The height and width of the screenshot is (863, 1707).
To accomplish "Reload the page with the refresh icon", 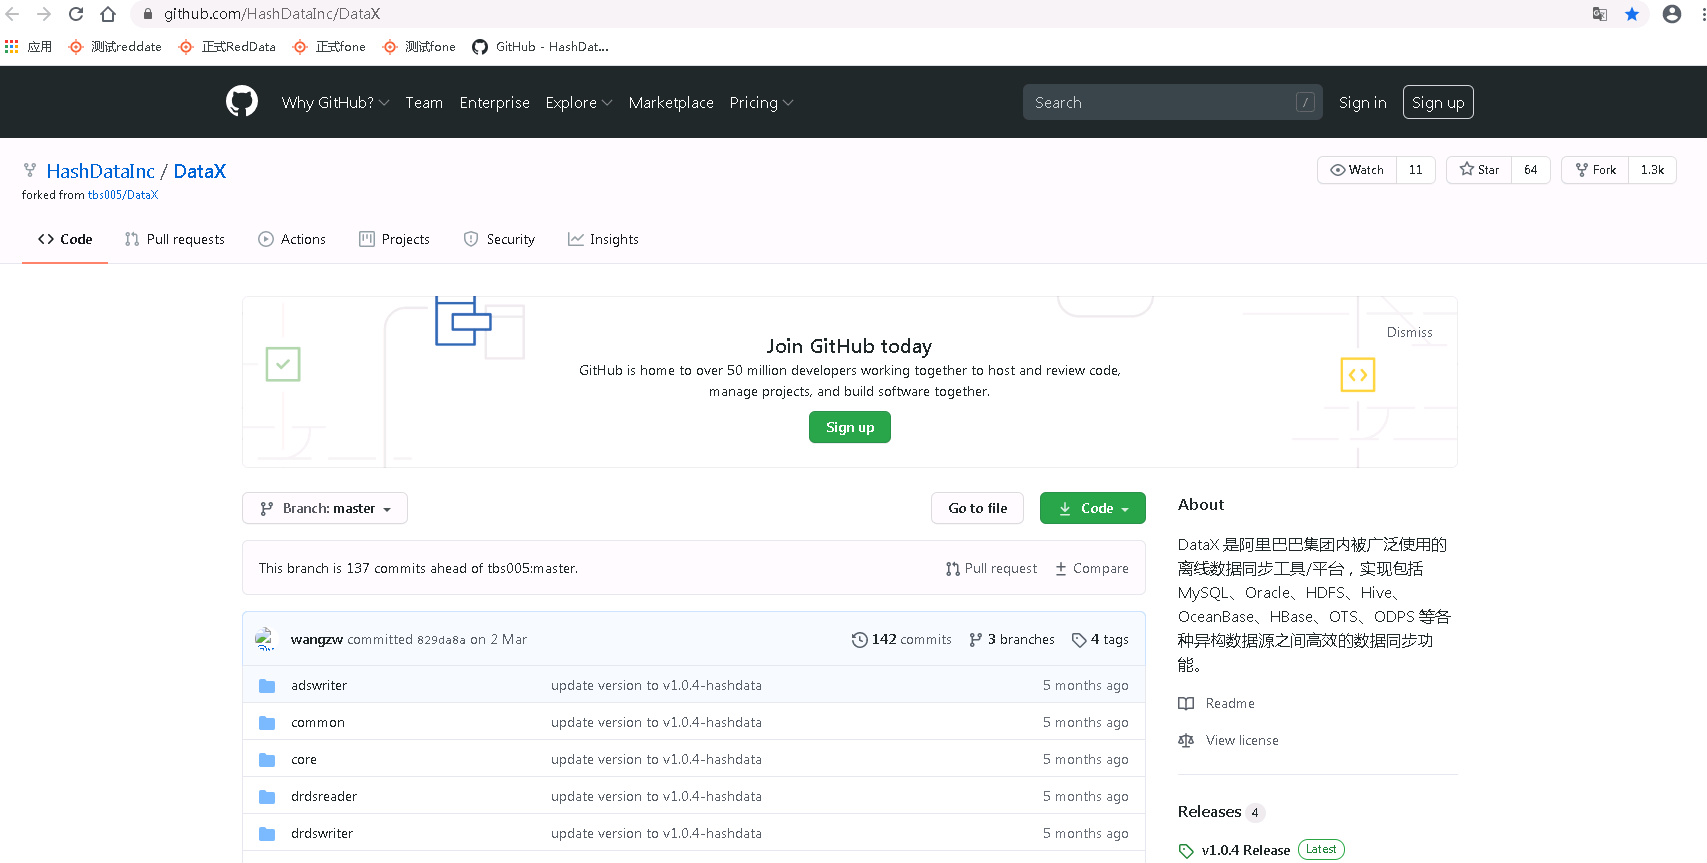I will pyautogui.click(x=76, y=14).
